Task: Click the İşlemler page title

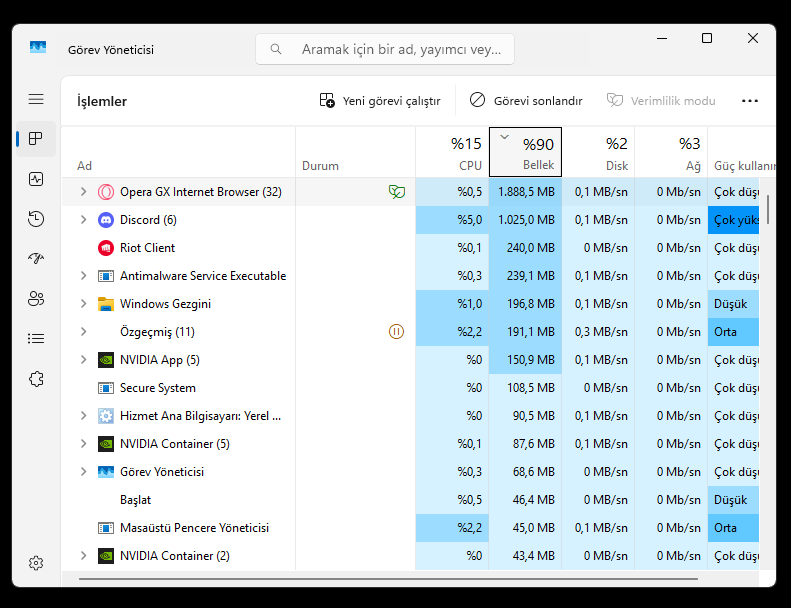Action: [x=102, y=101]
